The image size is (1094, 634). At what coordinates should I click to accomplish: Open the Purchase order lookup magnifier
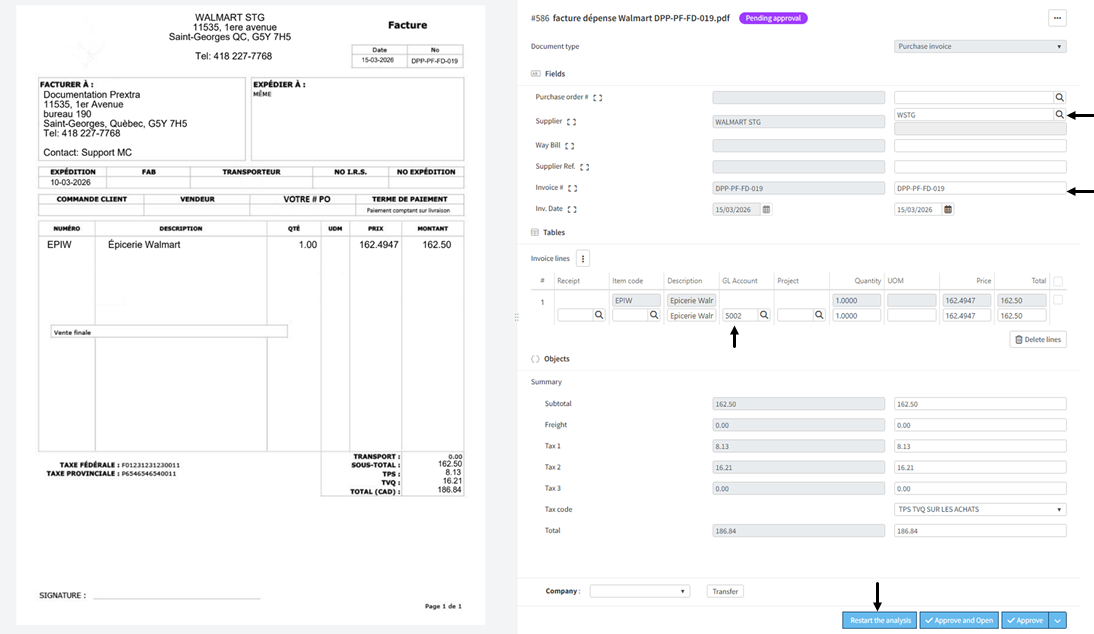[1059, 97]
